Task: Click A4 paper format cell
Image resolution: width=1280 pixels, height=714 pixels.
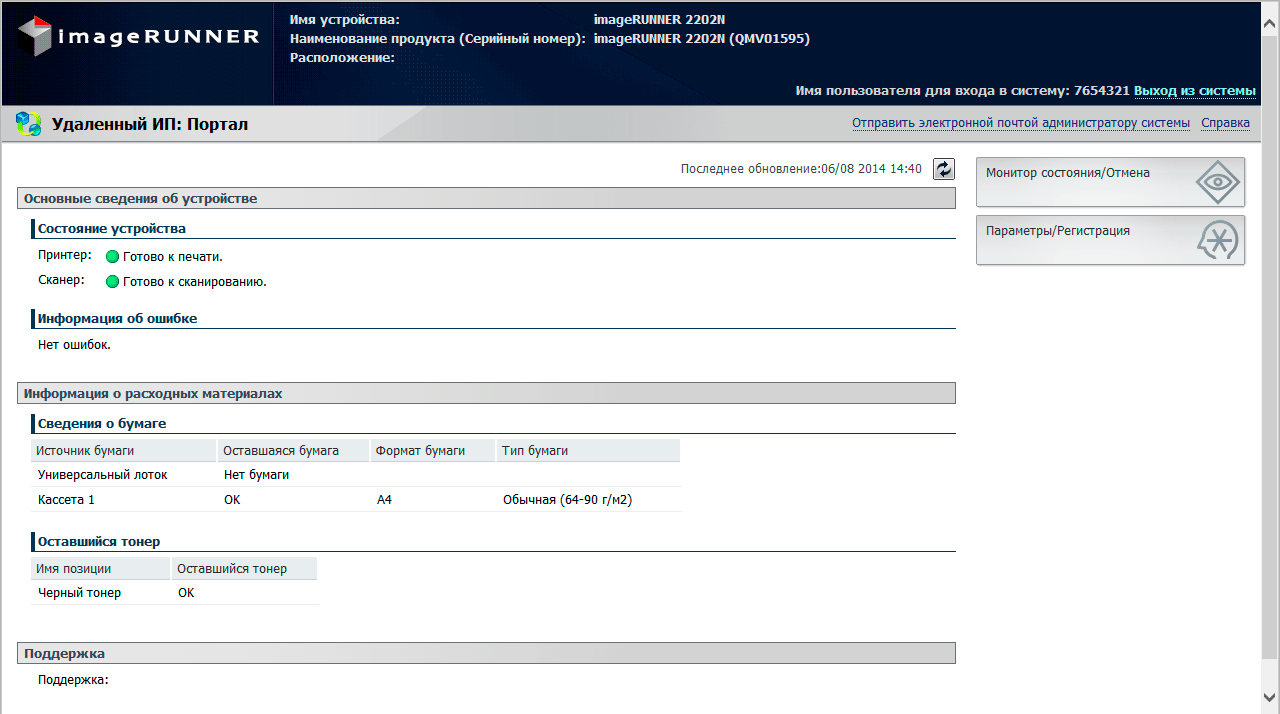Action: [x=384, y=499]
